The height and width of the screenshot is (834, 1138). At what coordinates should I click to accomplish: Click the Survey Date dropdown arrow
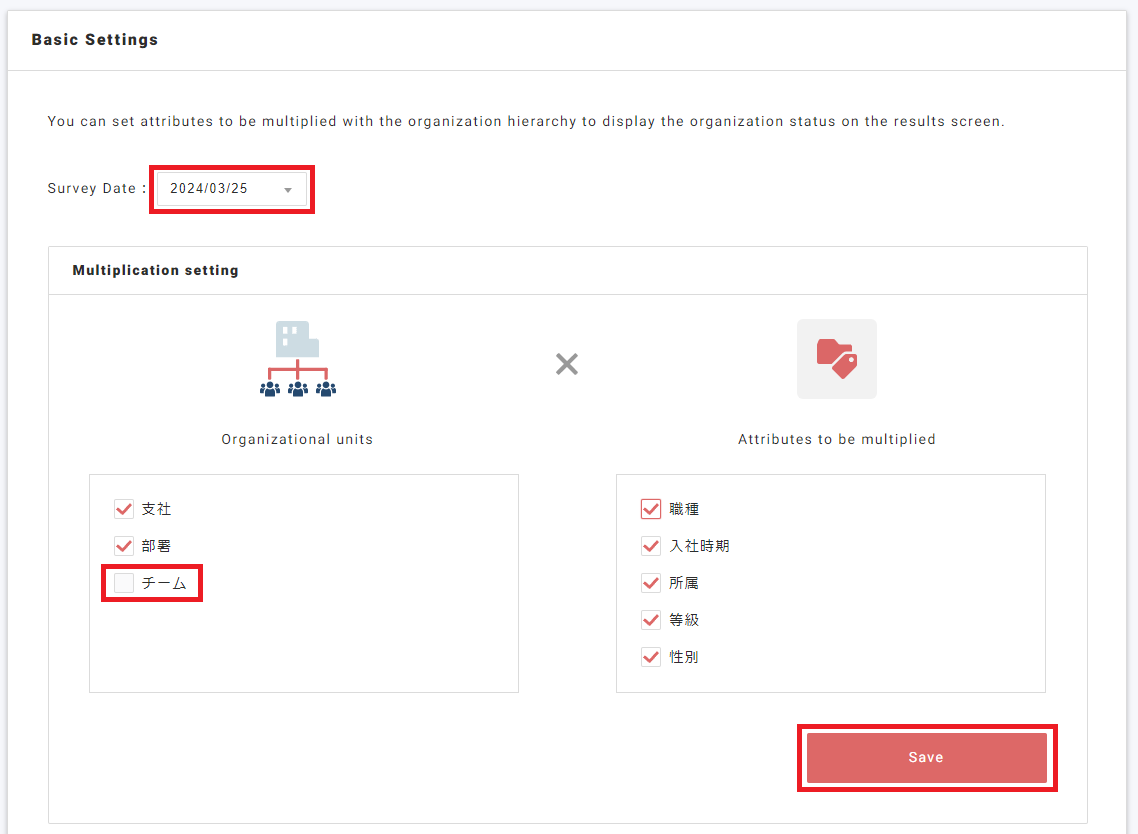[x=288, y=190]
